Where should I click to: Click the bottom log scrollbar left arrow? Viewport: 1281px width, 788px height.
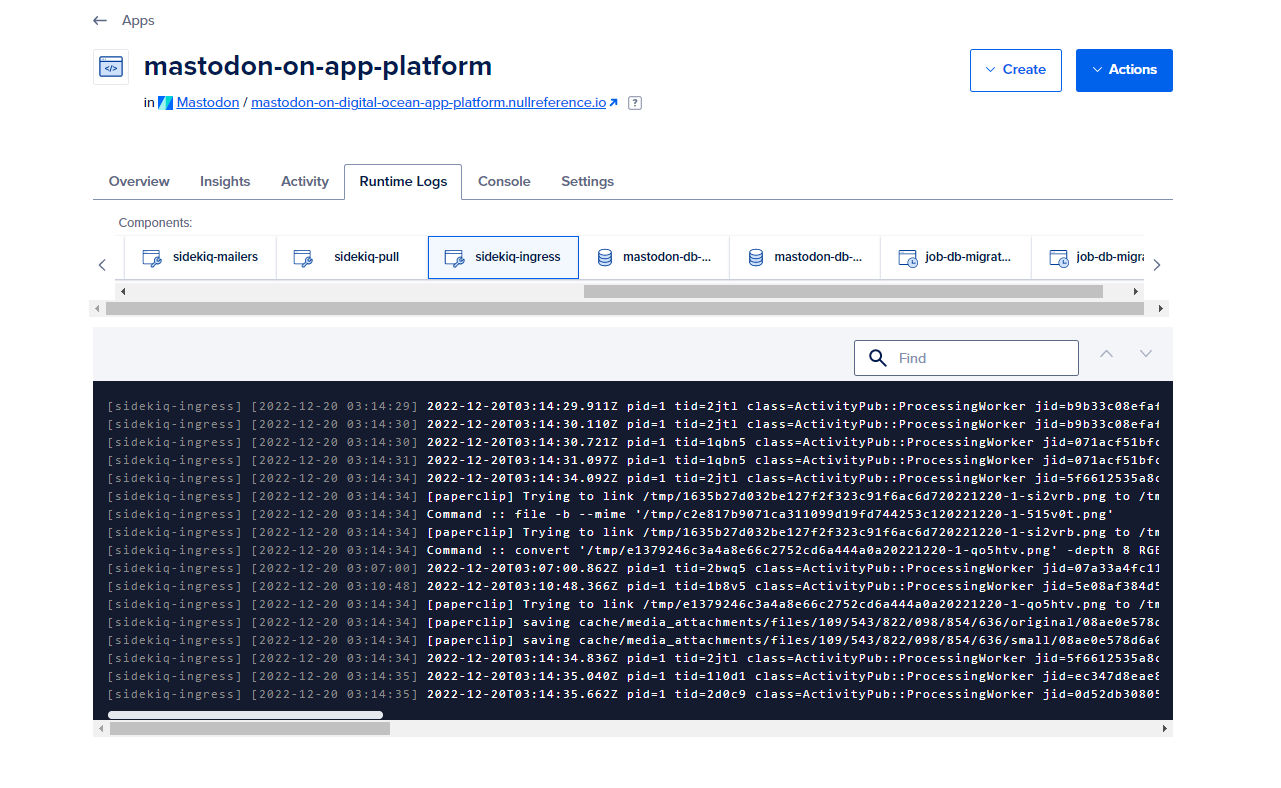[101, 729]
